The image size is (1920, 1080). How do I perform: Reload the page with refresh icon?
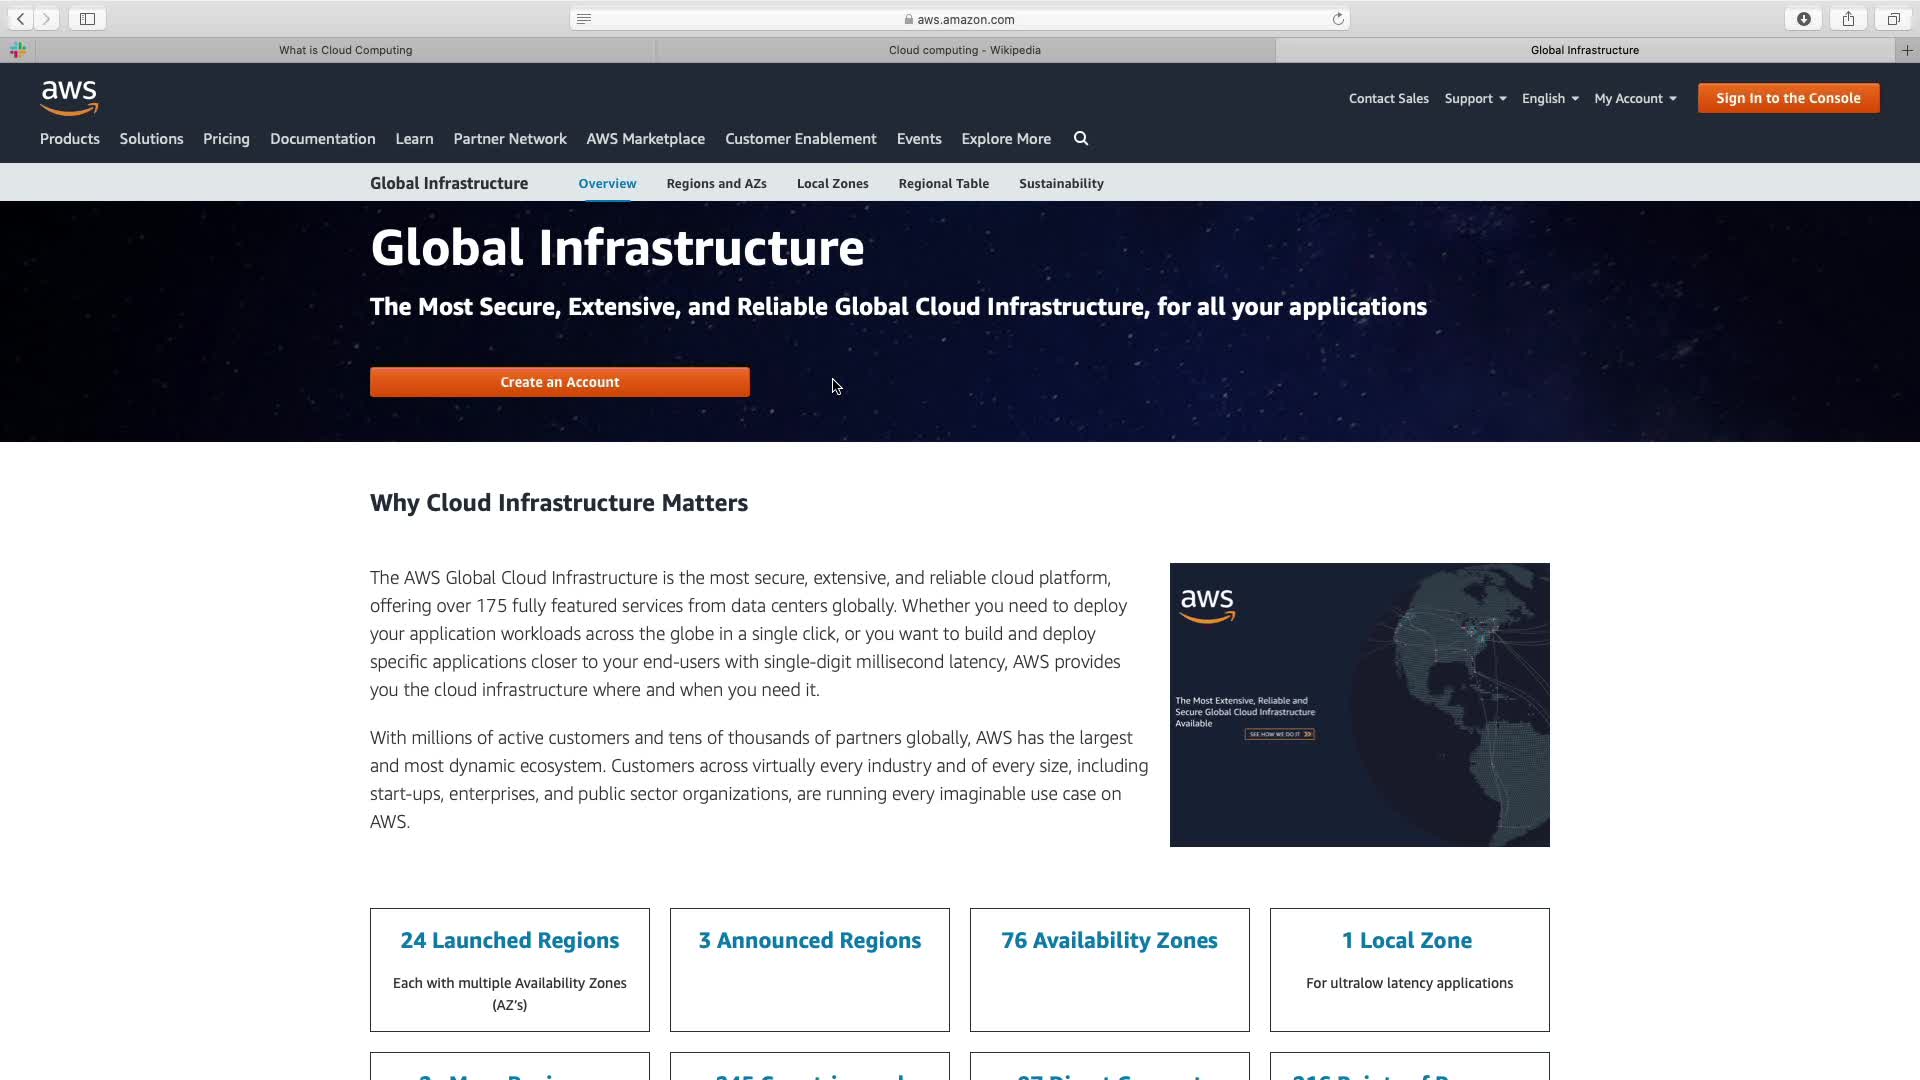(1338, 19)
